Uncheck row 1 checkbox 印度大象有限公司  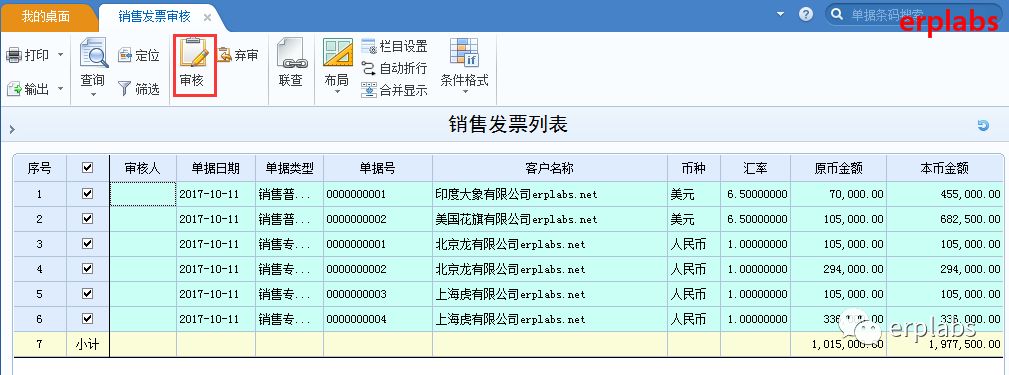coord(88,194)
